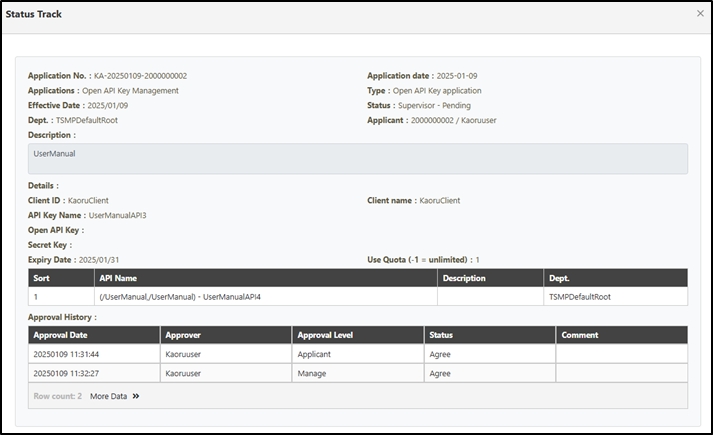This screenshot has width=713, height=435.
Task: Click the Status header in Approval History
Action: [441, 335]
